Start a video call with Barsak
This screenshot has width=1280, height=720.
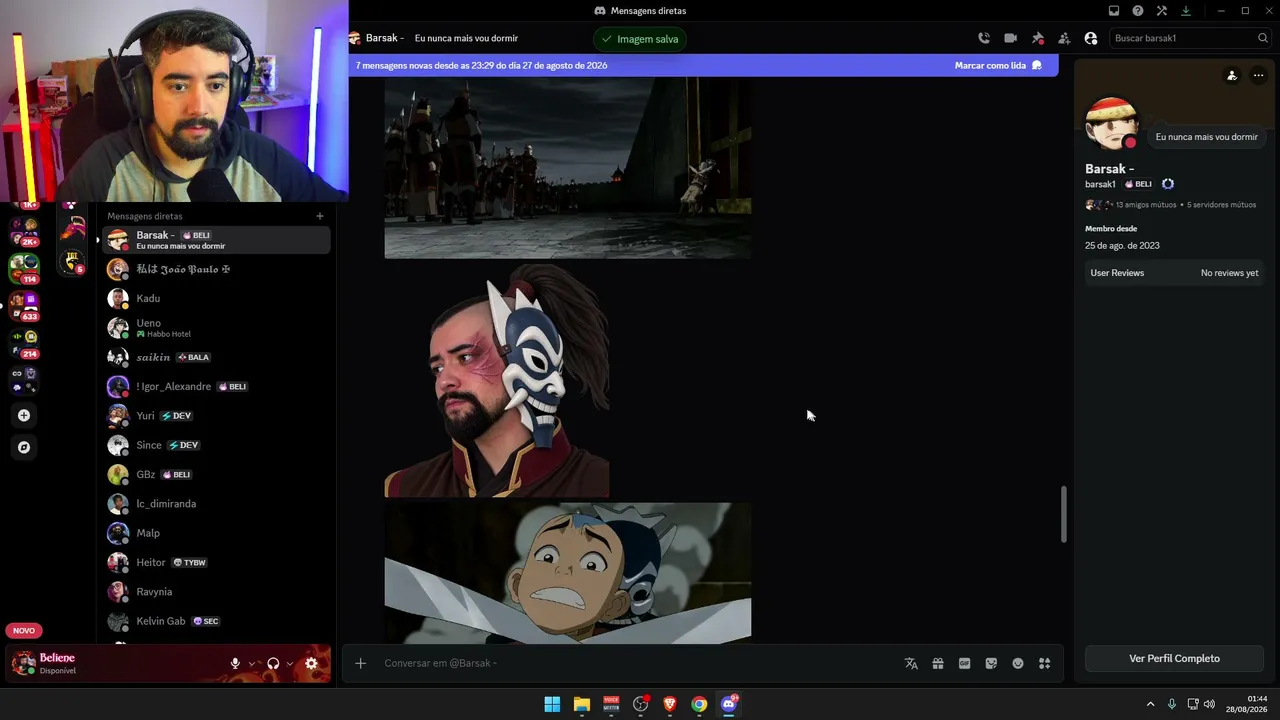[1010, 38]
